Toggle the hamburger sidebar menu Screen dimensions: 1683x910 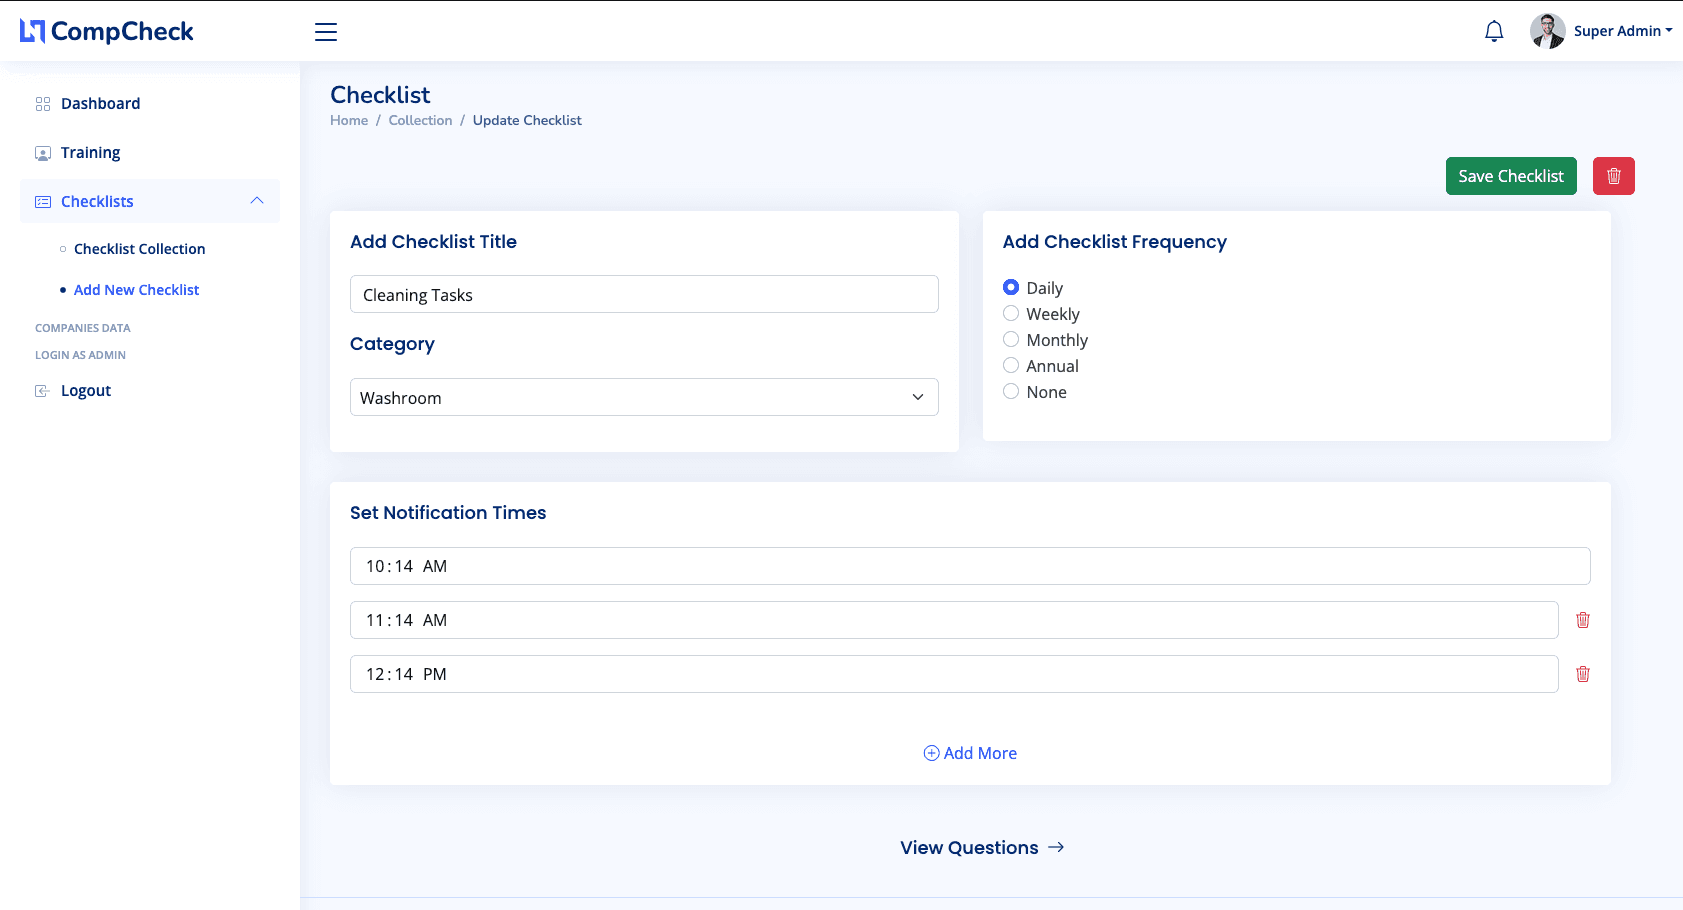click(x=326, y=32)
